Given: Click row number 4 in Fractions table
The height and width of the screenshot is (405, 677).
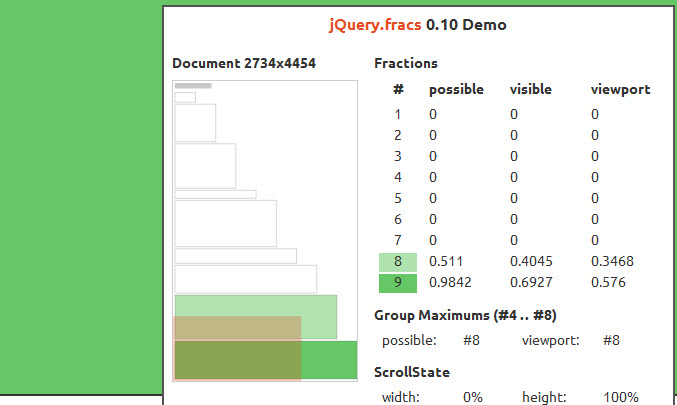Looking at the screenshot, I should [398, 177].
